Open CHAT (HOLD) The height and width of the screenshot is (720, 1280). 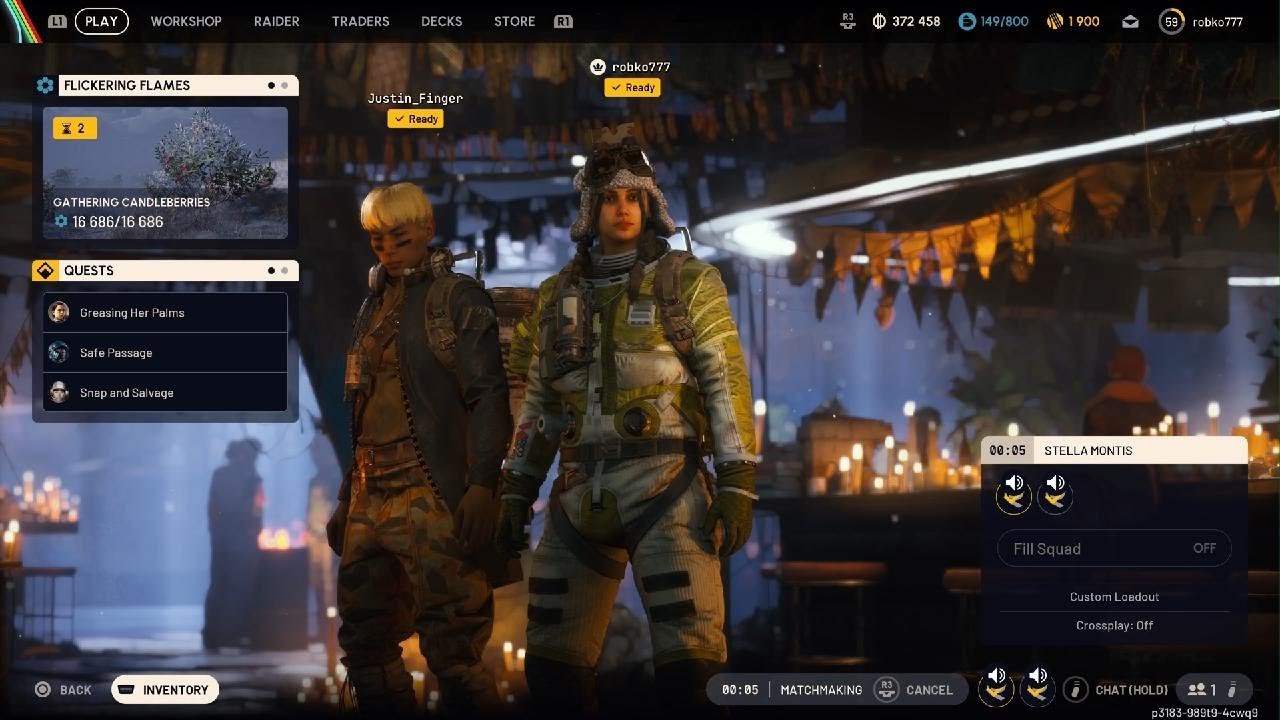1132,690
